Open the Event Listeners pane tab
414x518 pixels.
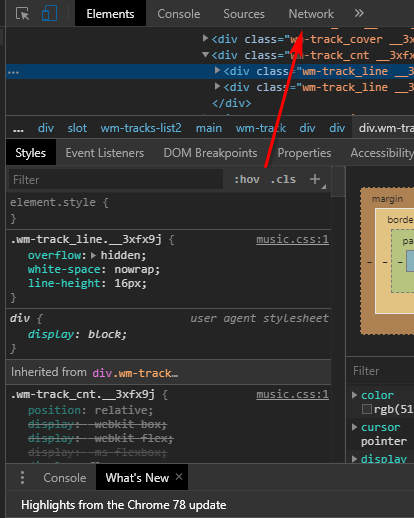click(x=105, y=153)
